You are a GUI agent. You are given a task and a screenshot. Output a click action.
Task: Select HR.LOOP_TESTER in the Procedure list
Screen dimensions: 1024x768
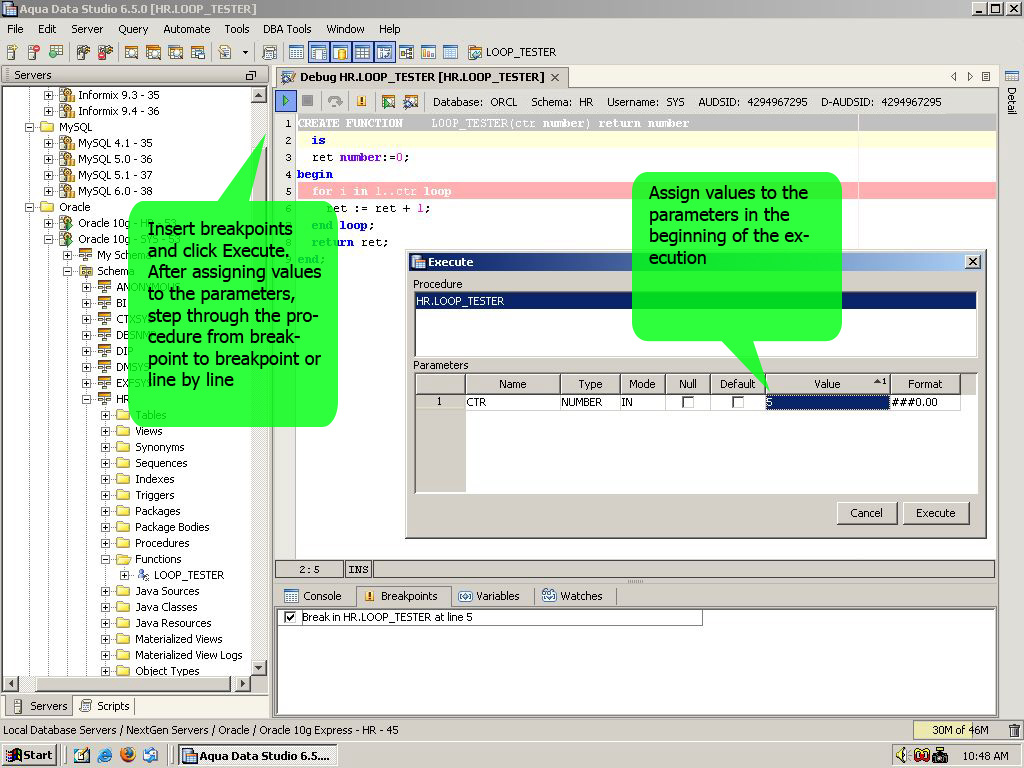click(x=696, y=301)
